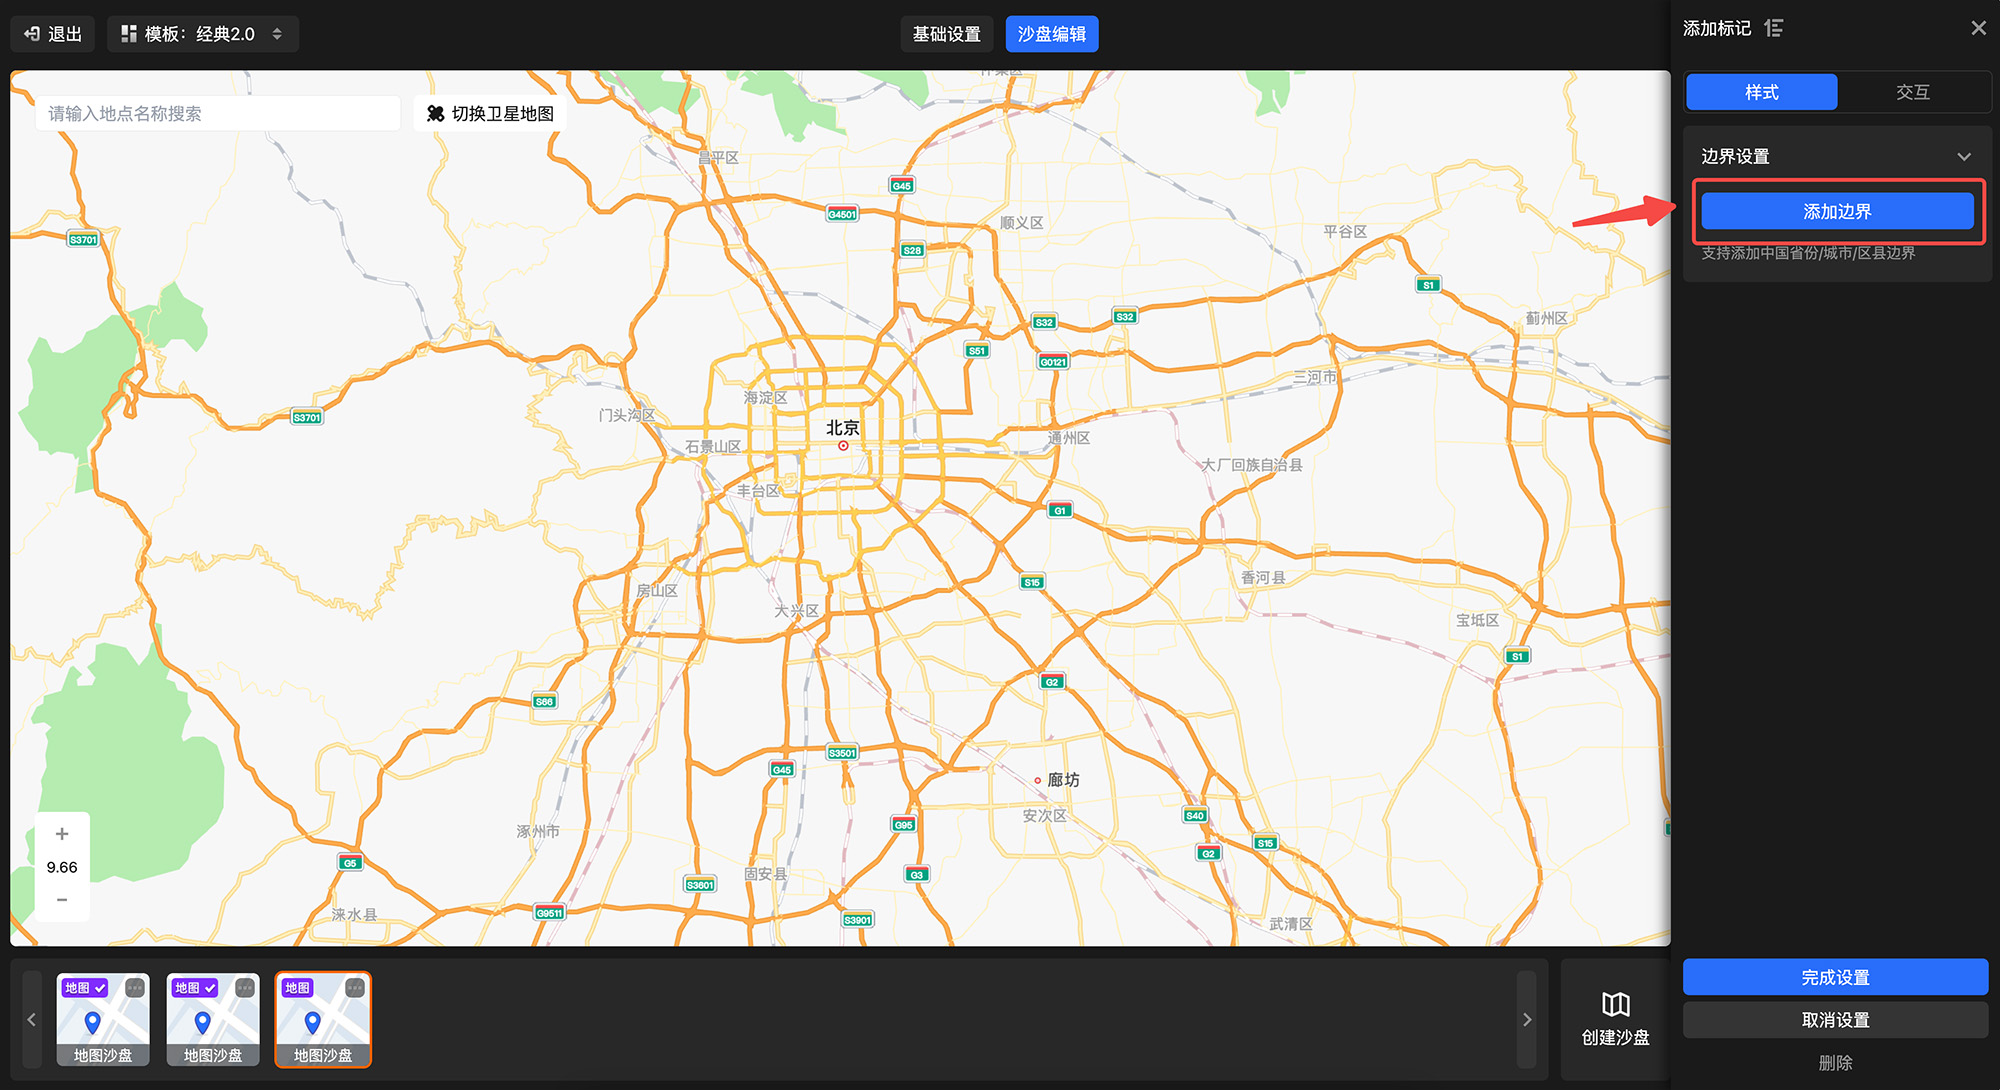Image resolution: width=2000 pixels, height=1090 pixels.
Task: Click the list icon beside 添加标记
Action: 1774,28
